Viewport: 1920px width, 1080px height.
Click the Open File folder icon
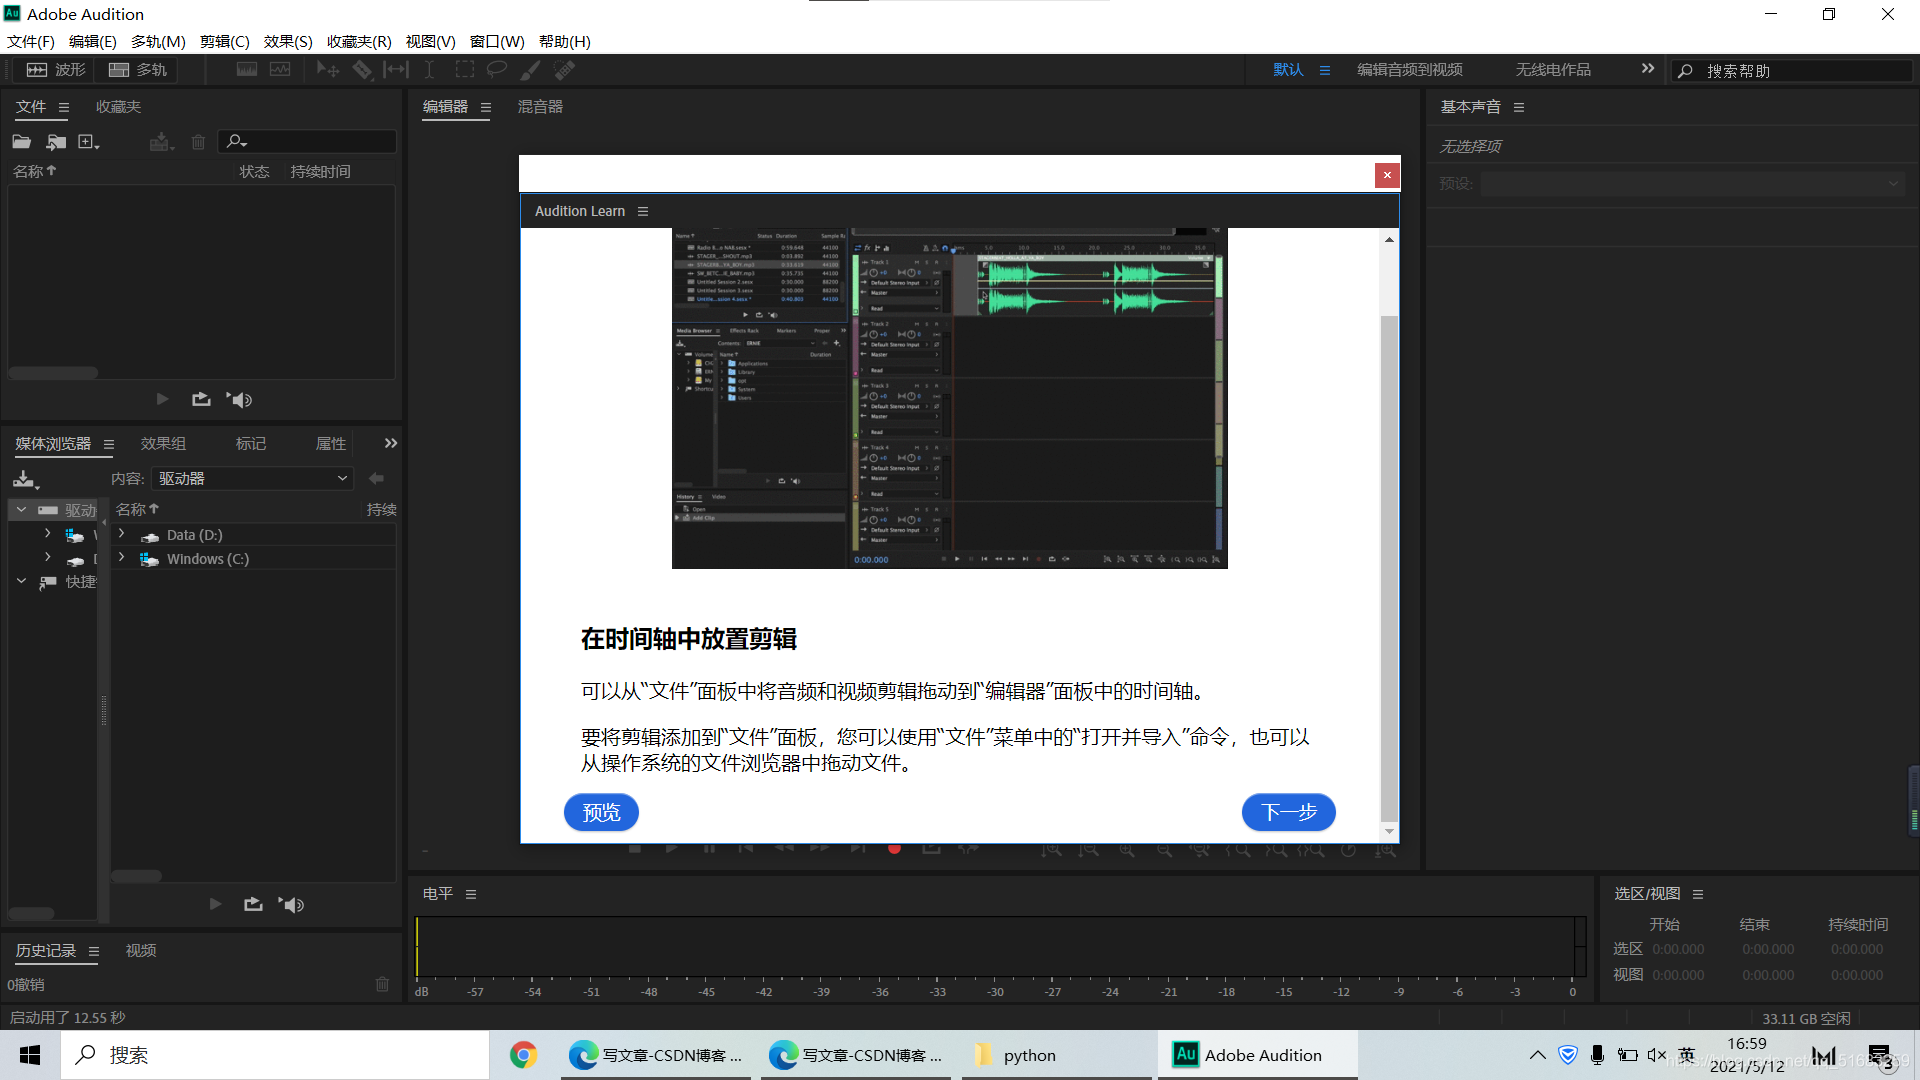(22, 142)
